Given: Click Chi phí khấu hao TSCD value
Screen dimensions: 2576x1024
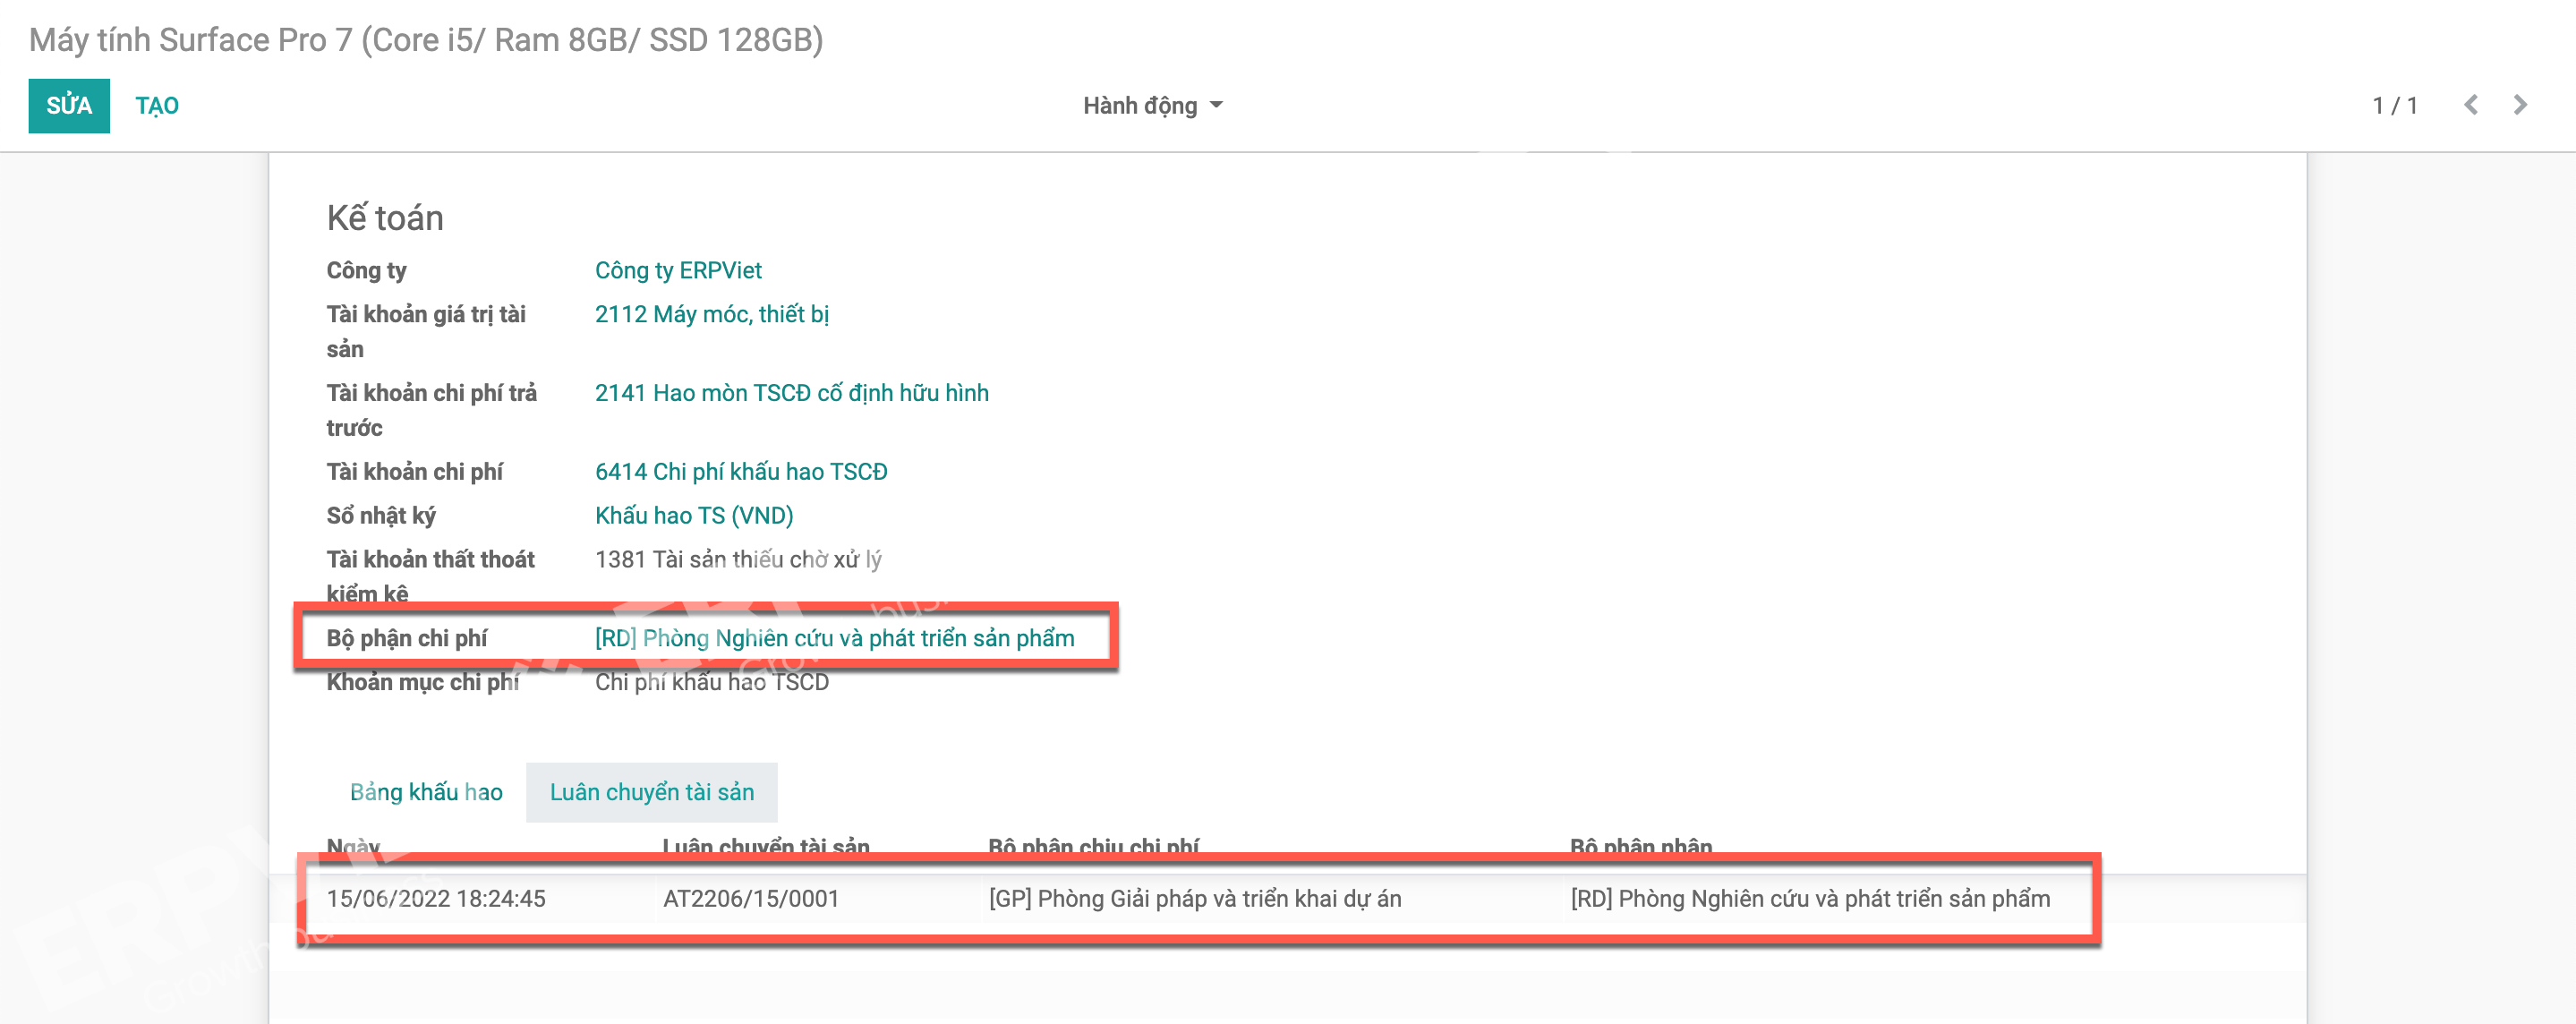Looking at the screenshot, I should point(712,682).
